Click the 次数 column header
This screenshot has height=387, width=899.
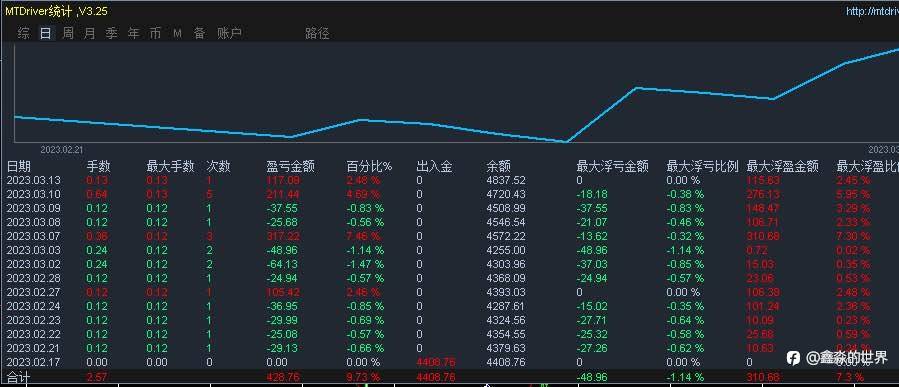(218, 167)
